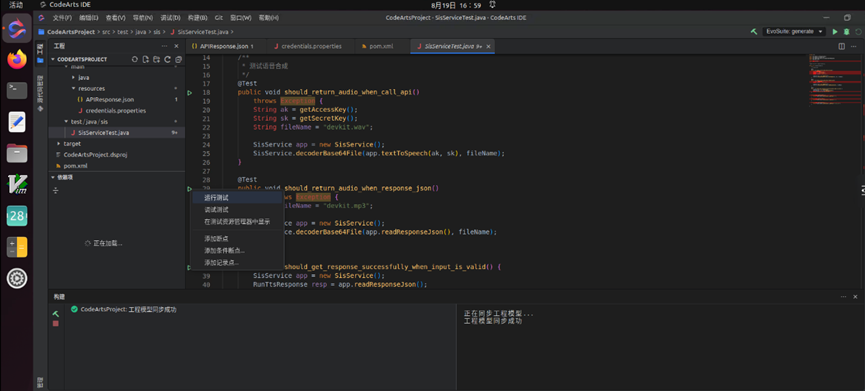Screen dimensions: 865x391
Task: Click the build hammer icon in top toolbar
Action: [753, 31]
